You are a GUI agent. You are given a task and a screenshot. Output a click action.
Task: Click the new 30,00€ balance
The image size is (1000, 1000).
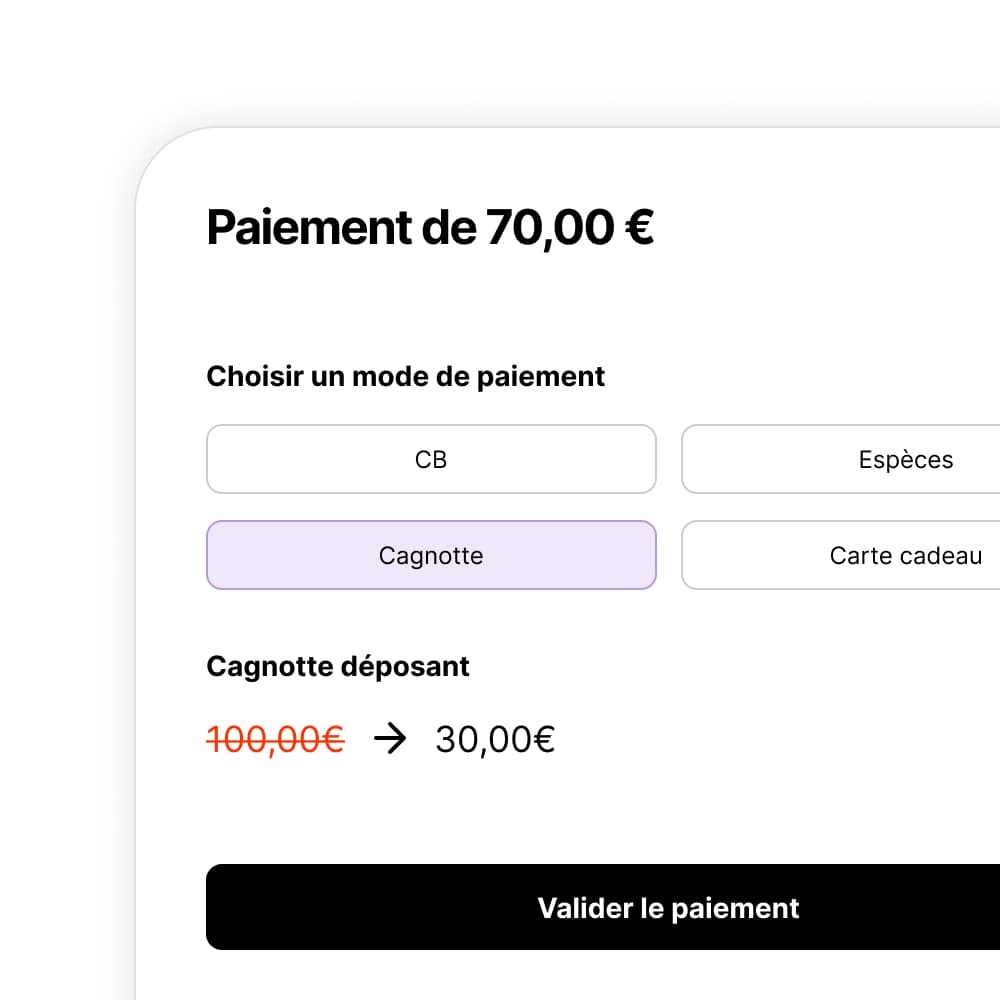(x=492, y=739)
